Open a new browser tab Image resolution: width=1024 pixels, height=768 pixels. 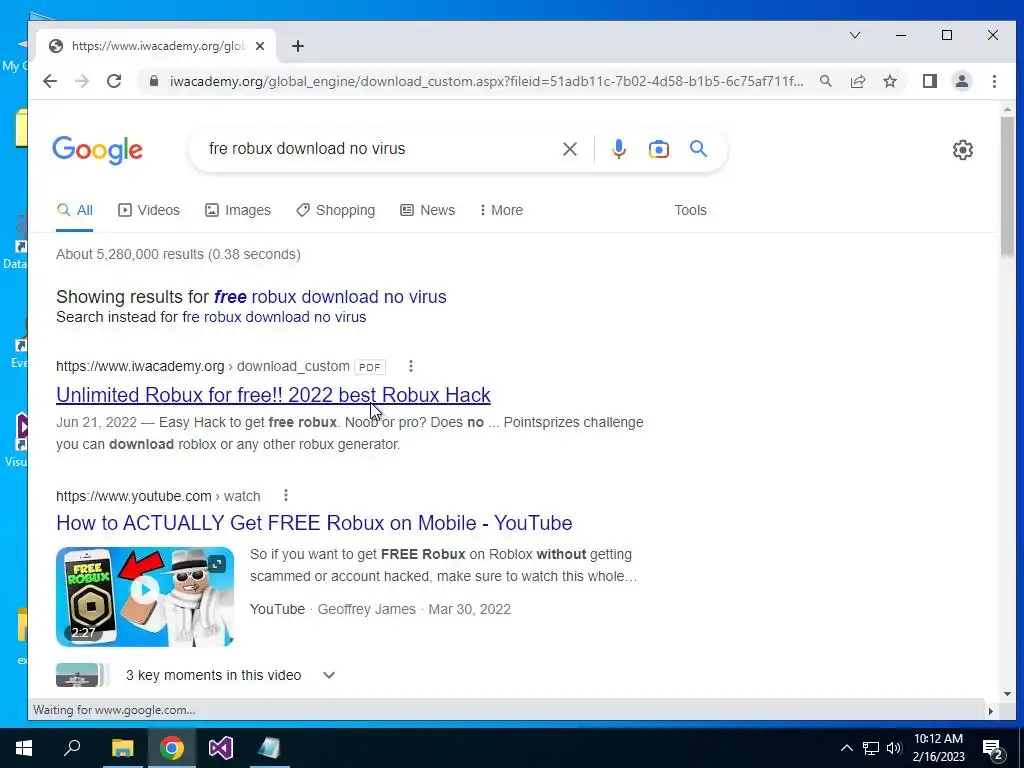298,46
